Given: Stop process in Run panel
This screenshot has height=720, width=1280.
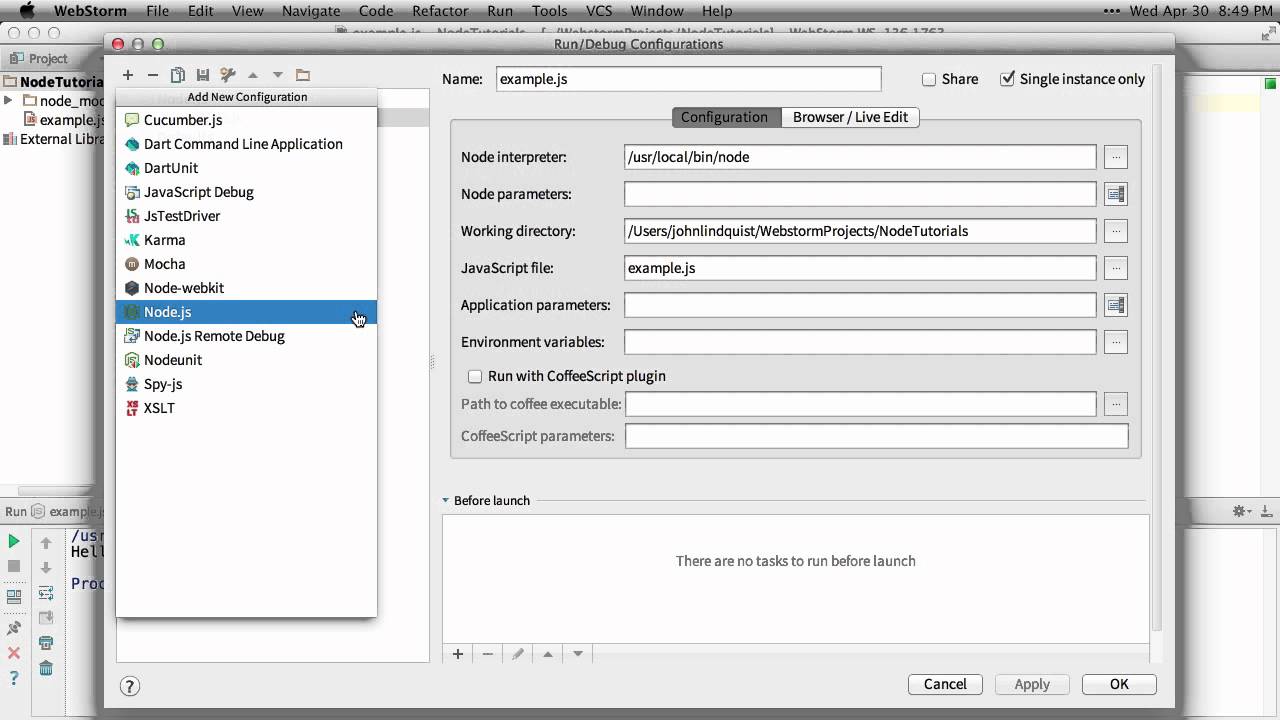Looking at the screenshot, I should click(x=14, y=566).
